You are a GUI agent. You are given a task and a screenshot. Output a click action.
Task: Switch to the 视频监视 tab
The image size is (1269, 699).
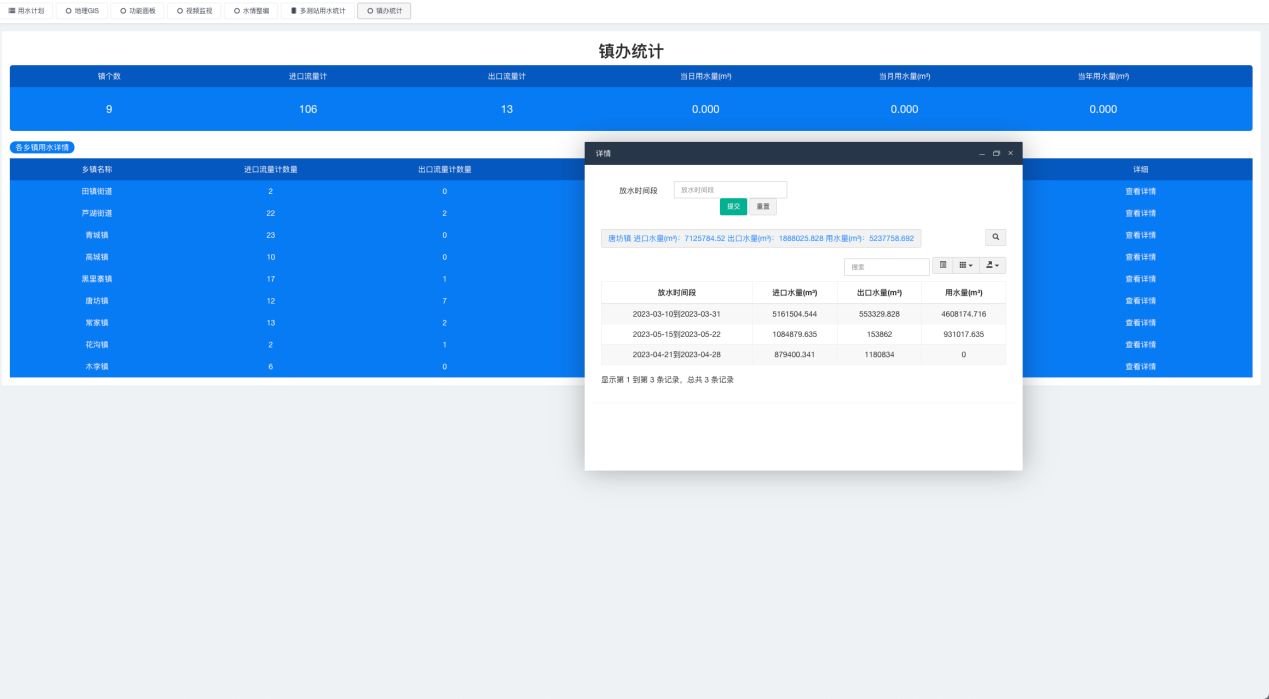click(194, 11)
